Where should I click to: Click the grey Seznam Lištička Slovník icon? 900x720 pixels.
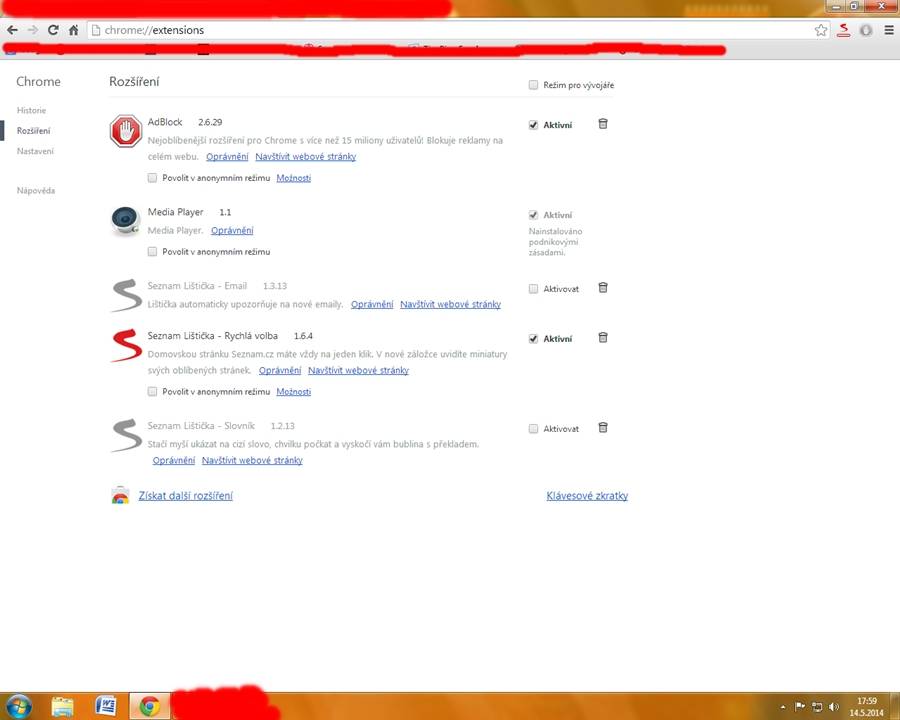(126, 435)
